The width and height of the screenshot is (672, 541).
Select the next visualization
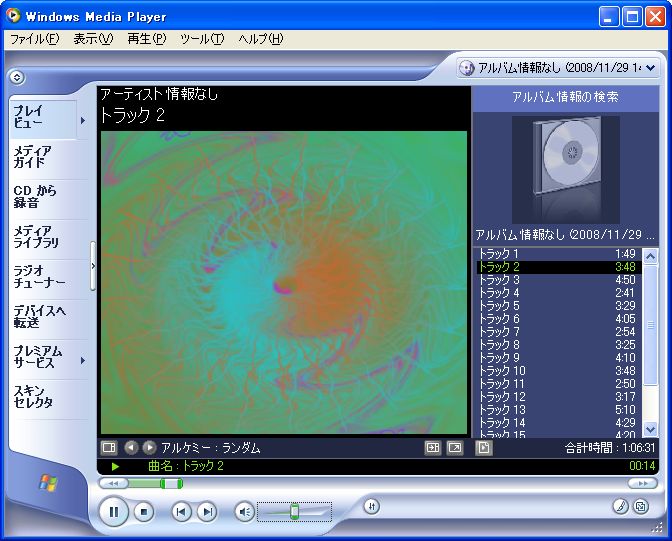[149, 448]
